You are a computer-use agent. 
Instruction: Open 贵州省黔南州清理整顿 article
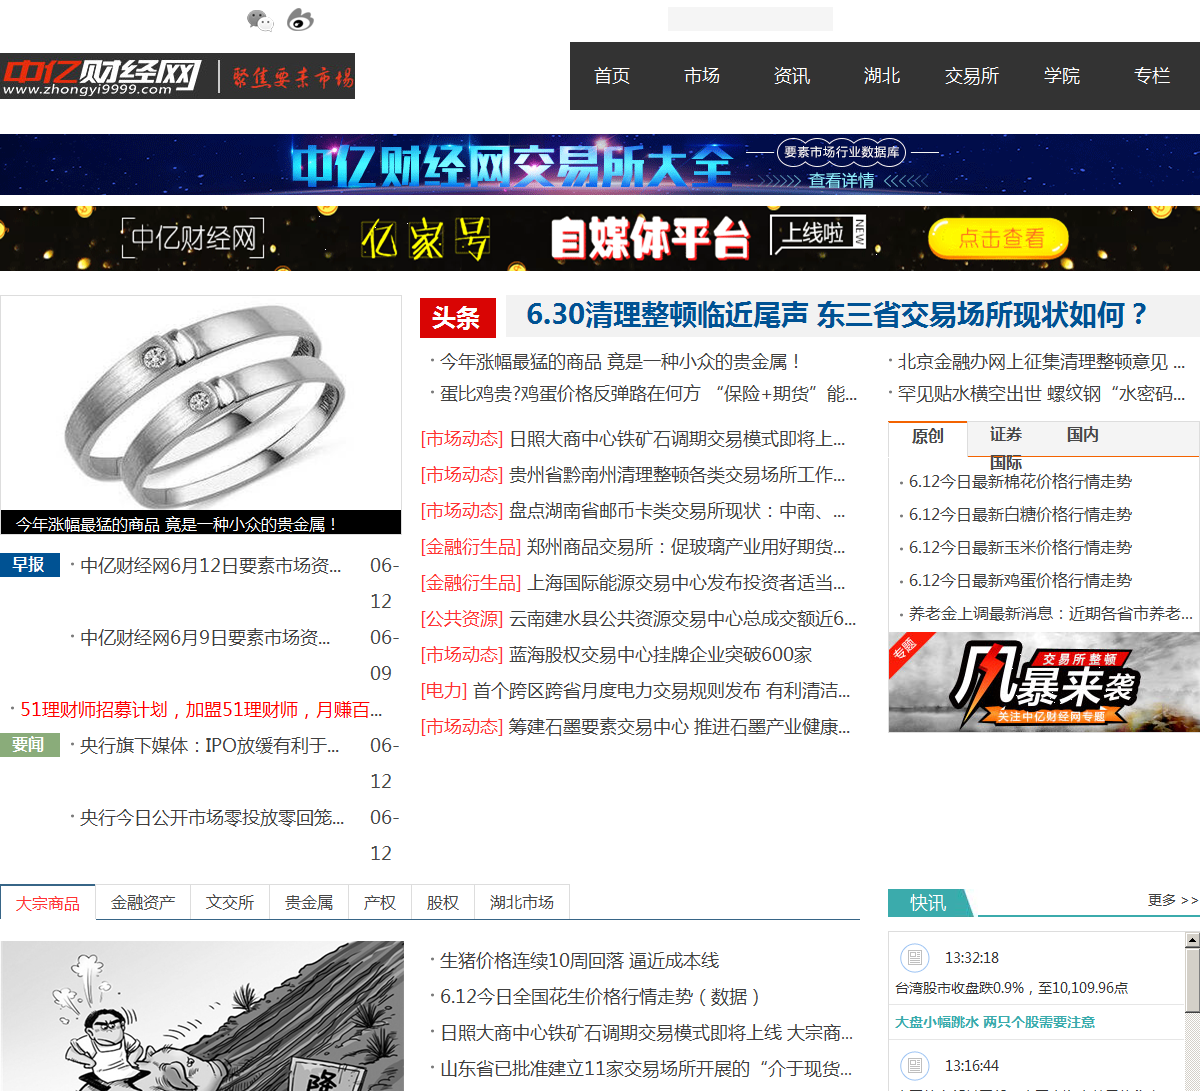point(677,475)
